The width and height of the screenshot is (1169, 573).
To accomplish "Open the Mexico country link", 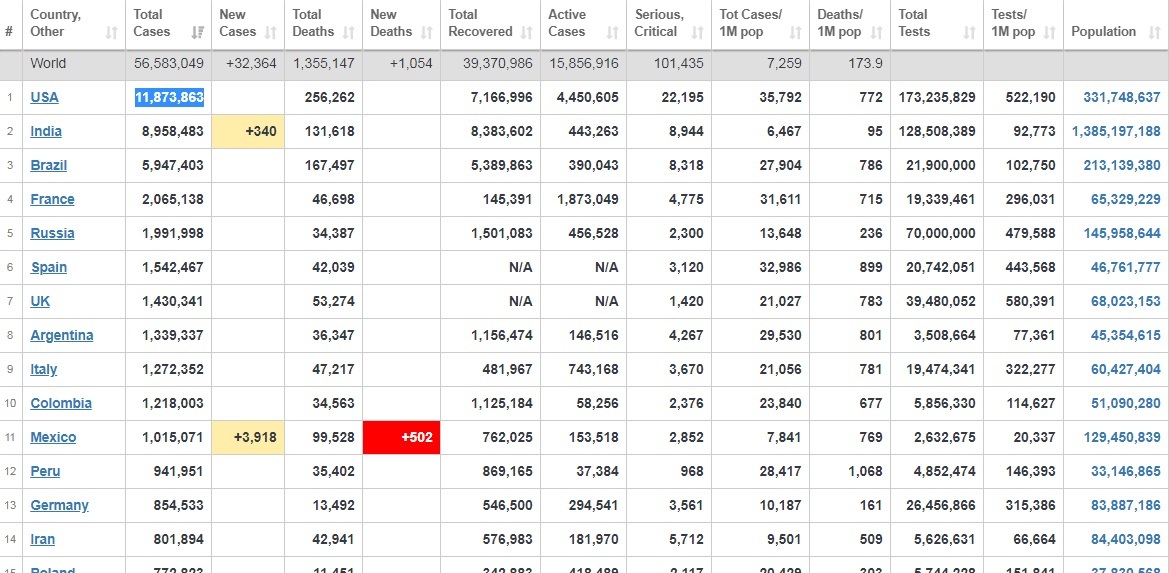I will (x=53, y=437).
